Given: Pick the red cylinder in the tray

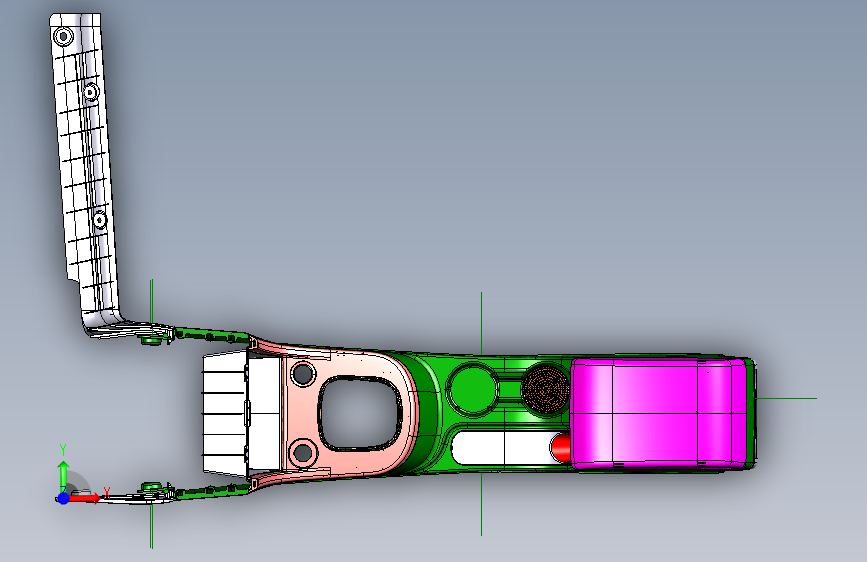Looking at the screenshot, I should [x=561, y=448].
